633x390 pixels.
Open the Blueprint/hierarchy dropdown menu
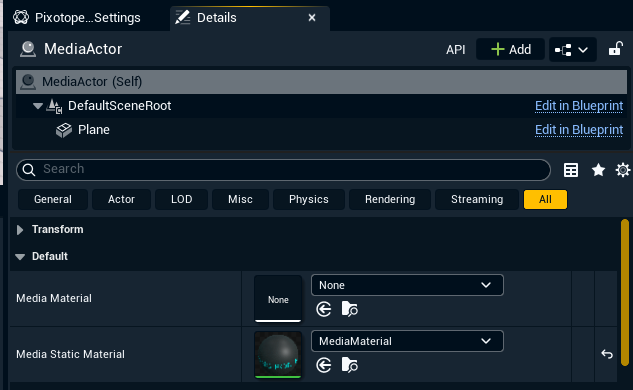coord(572,50)
